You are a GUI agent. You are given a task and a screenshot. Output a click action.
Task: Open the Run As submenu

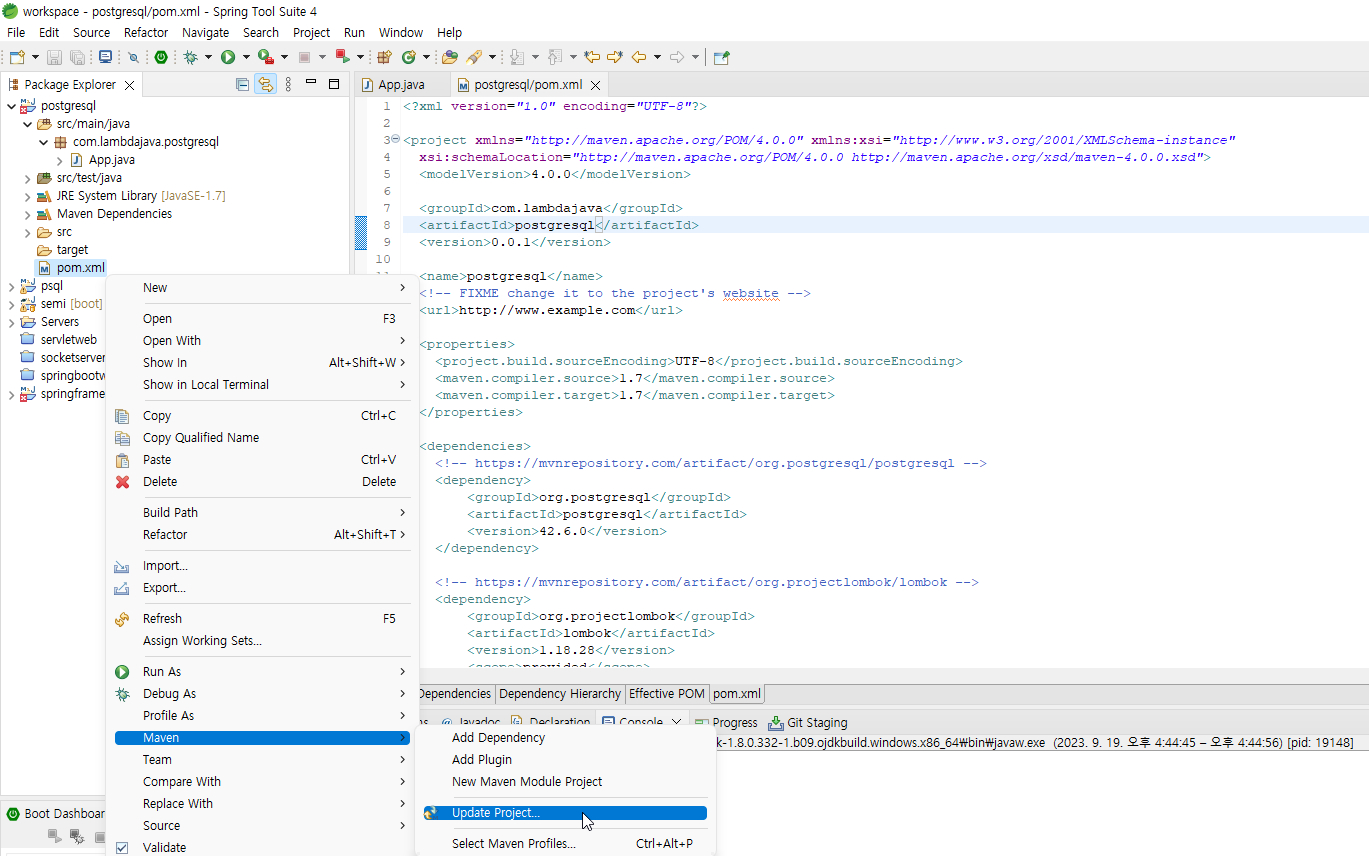coord(261,672)
